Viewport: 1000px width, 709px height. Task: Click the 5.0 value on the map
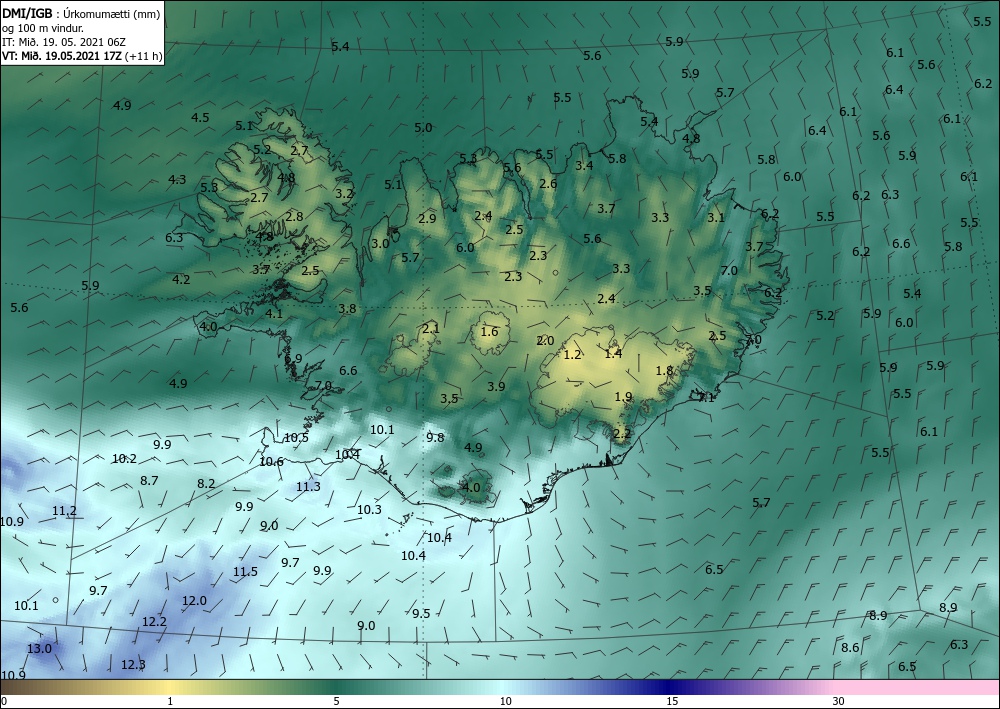[x=423, y=128]
